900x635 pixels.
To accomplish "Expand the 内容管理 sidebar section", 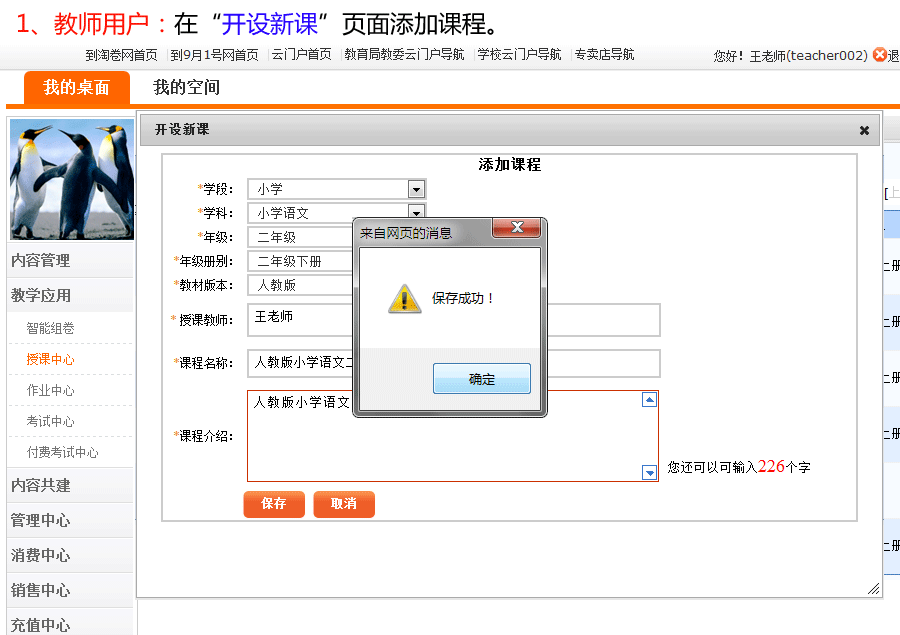I will [41, 260].
